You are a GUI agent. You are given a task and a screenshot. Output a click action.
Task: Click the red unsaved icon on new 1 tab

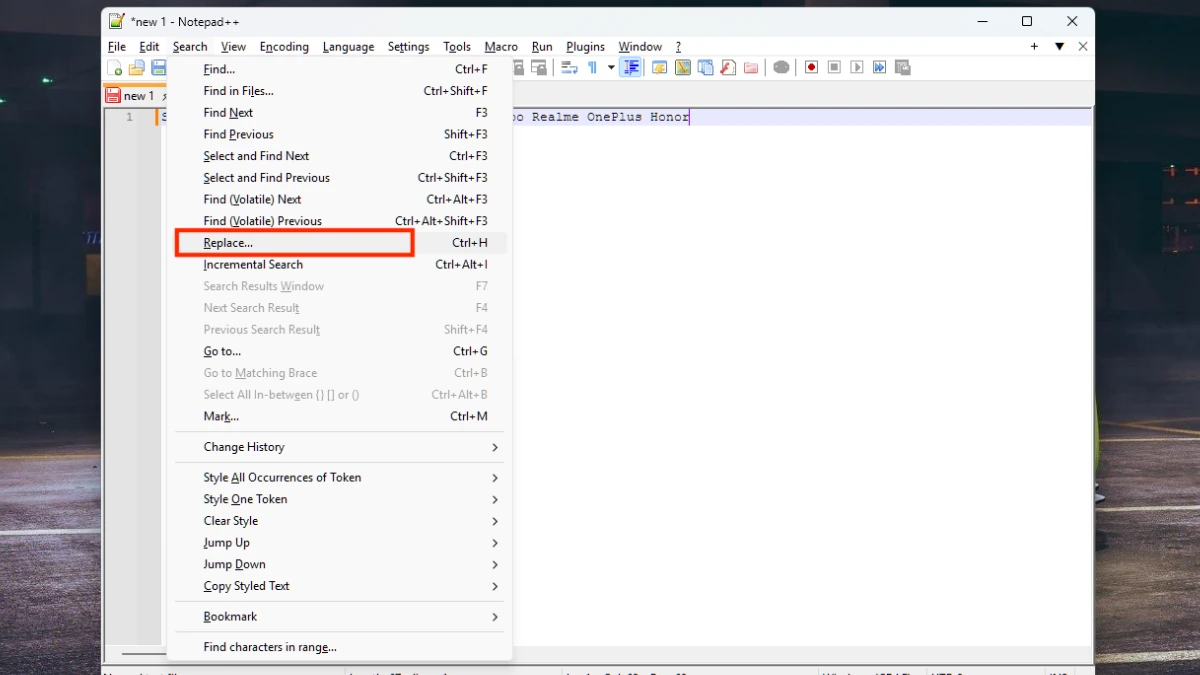click(114, 96)
